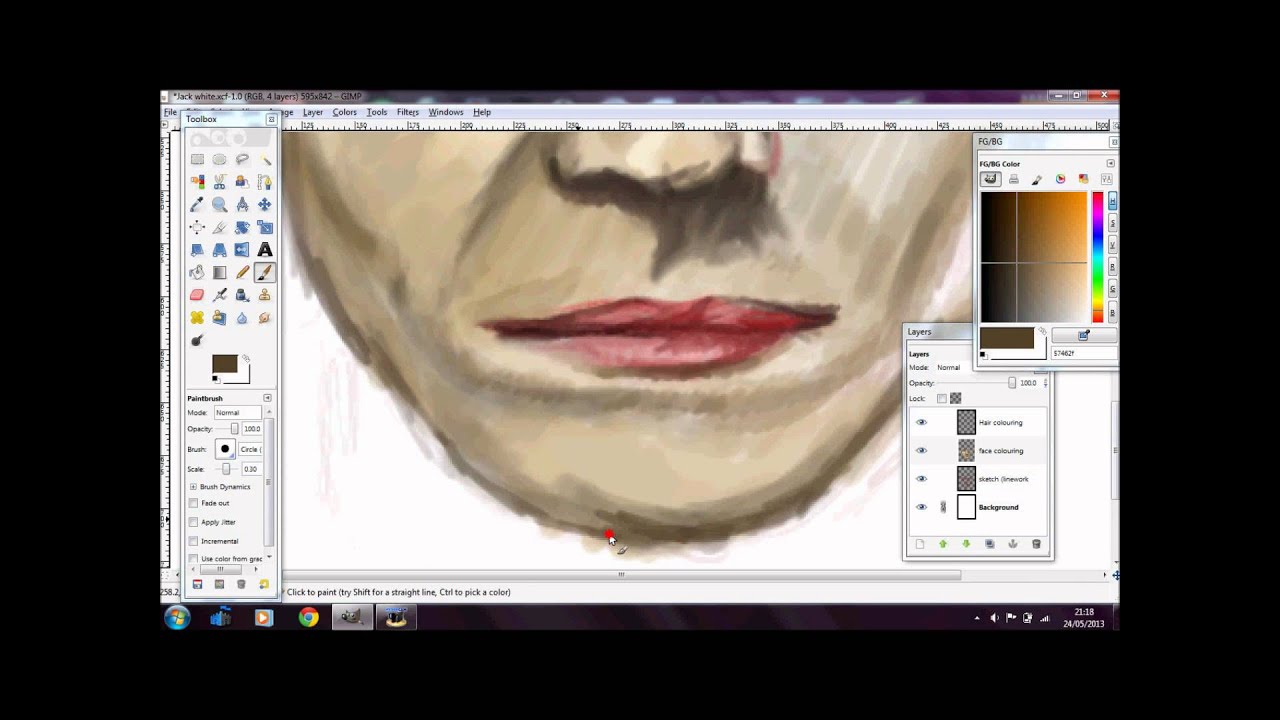This screenshot has width=1280, height=720.
Task: Select the Dodge/Burn tool
Action: tap(197, 341)
